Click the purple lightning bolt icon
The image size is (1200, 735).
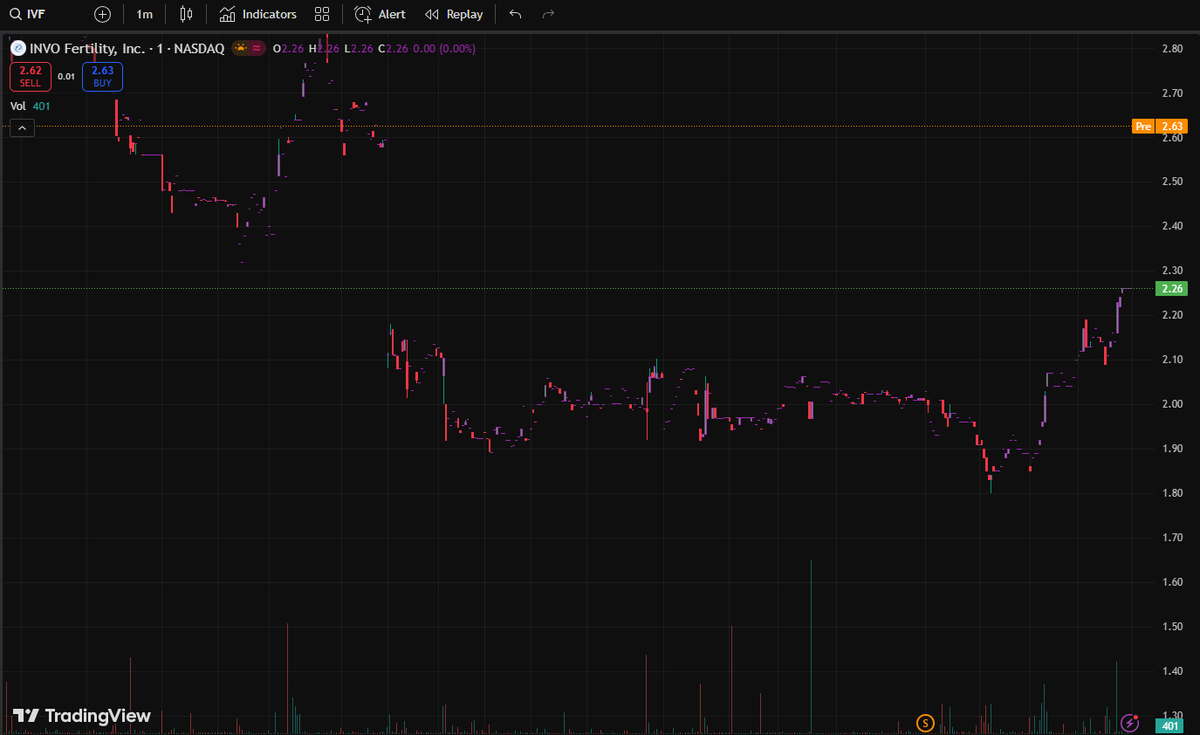[1131, 722]
